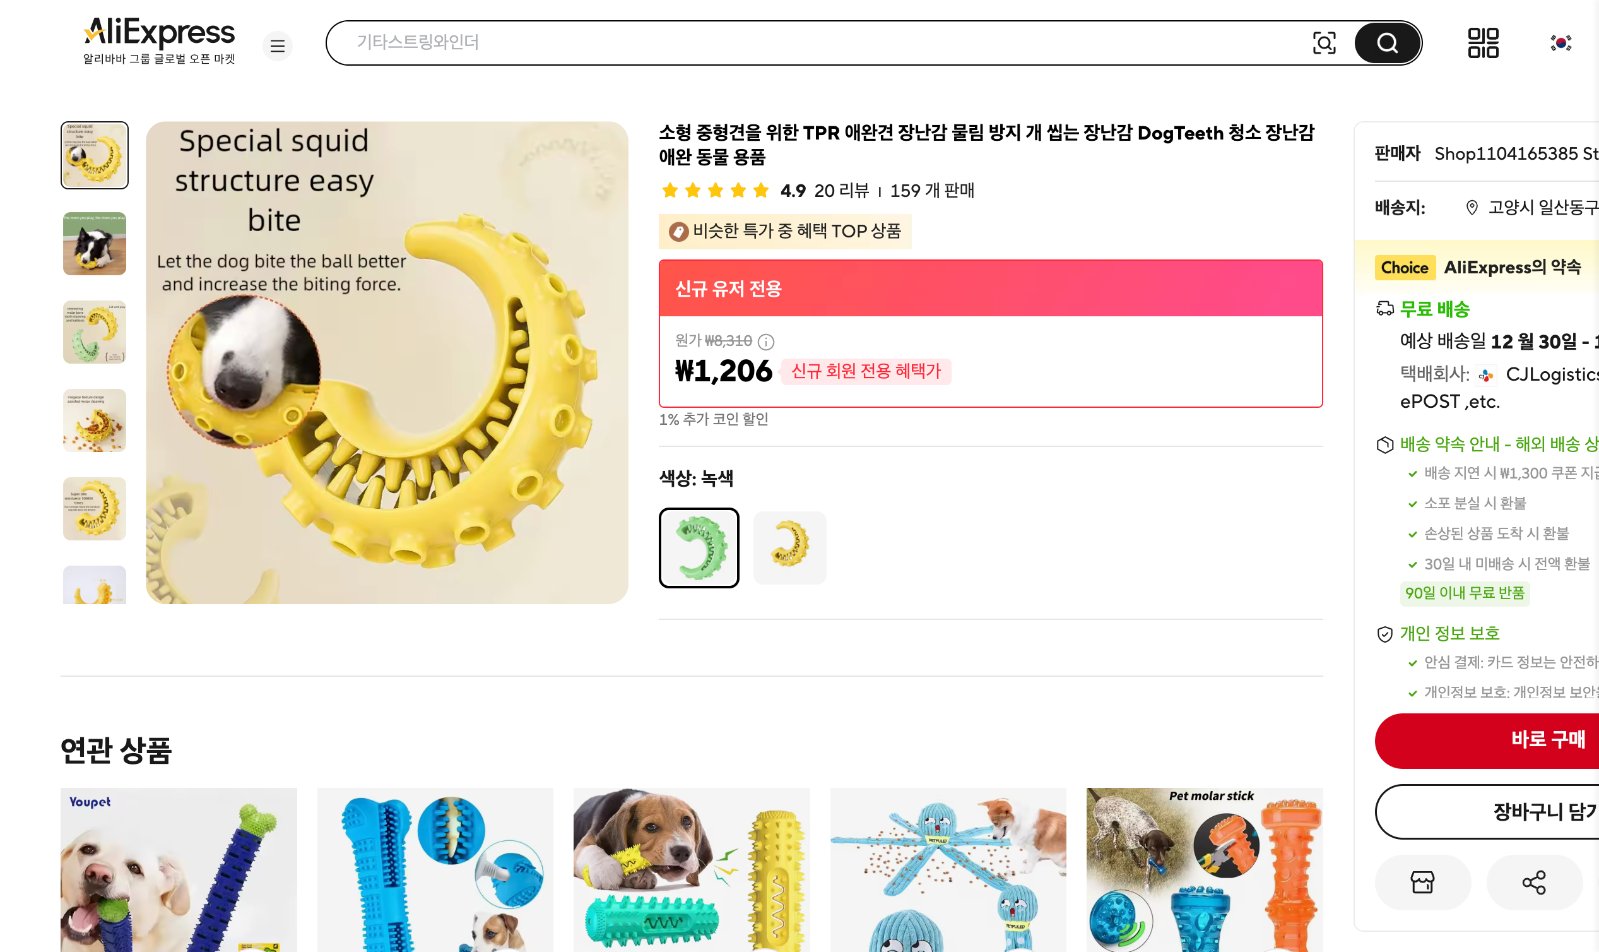1599x952 pixels.
Task: Focus the search input field
Action: pyautogui.click(x=820, y=43)
